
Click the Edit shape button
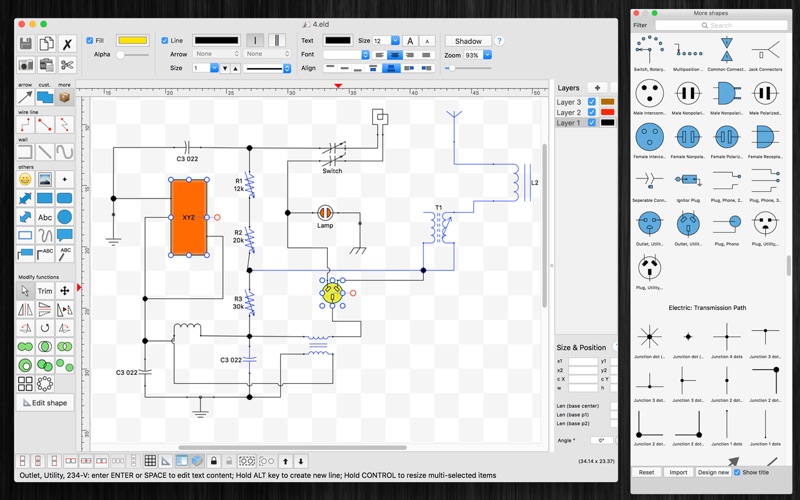[x=45, y=403]
